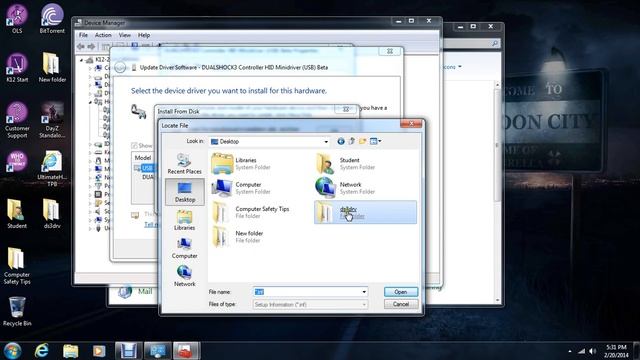Click the Open button

[401, 292]
